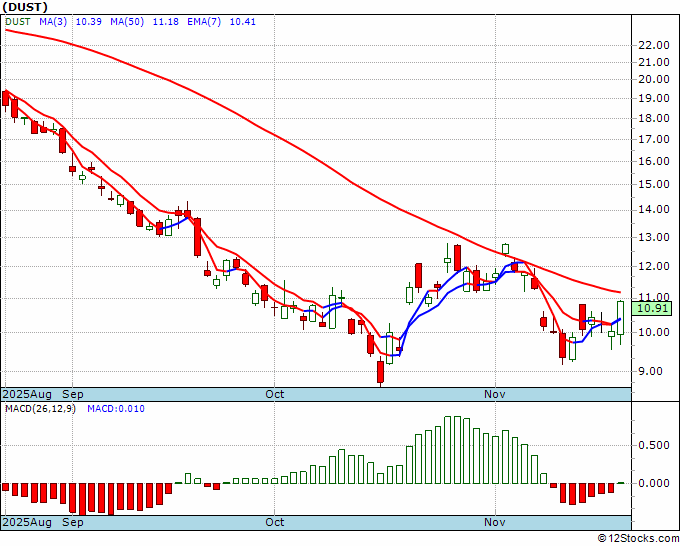Viewport: 680px width, 546px height.
Task: Click the 20.00 price axis label
Action: click(654, 79)
